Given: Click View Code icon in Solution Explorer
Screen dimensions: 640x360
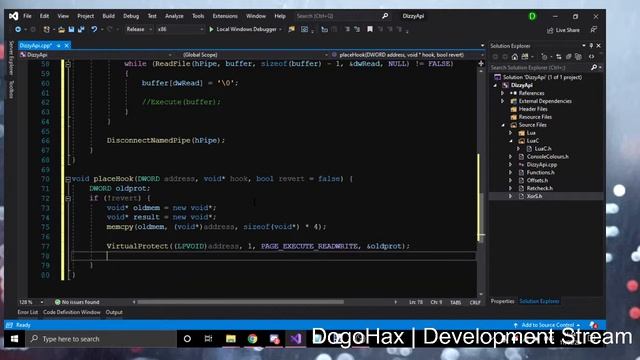Looking at the screenshot, I should pos(591,57).
